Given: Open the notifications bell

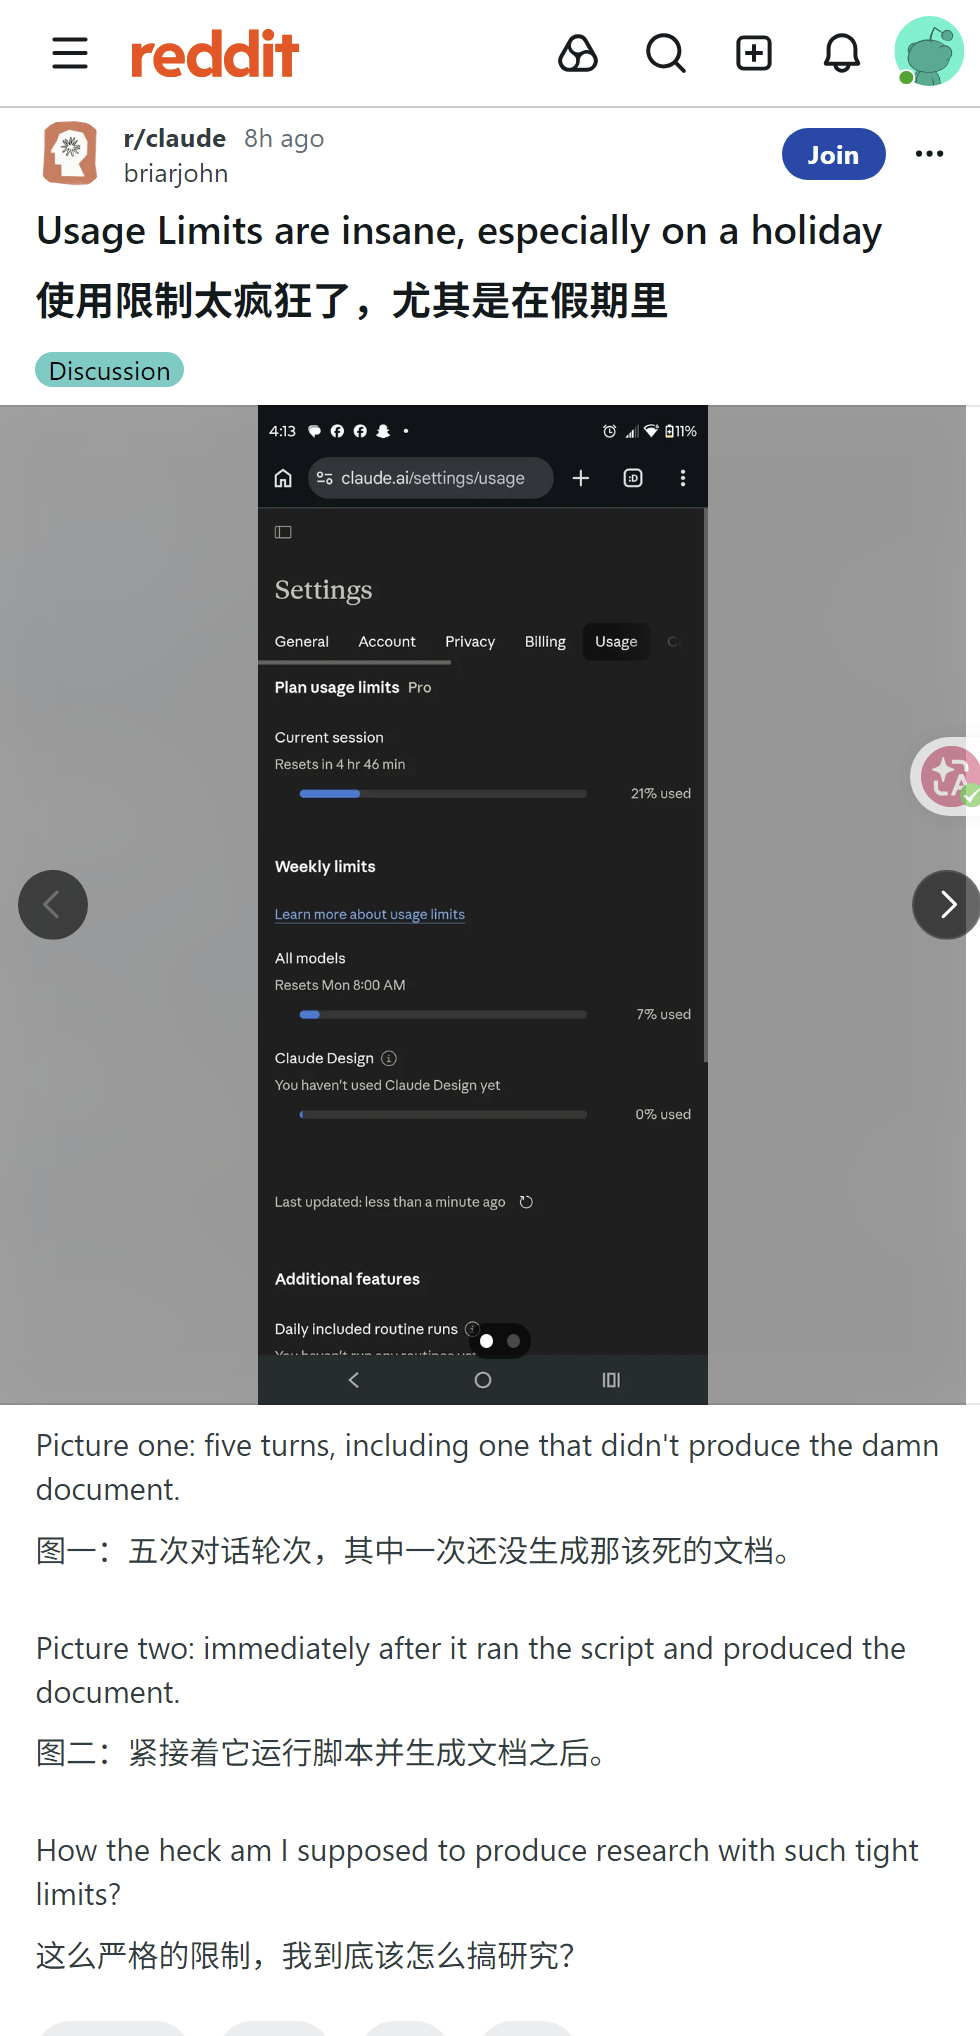Looking at the screenshot, I should pyautogui.click(x=842, y=53).
